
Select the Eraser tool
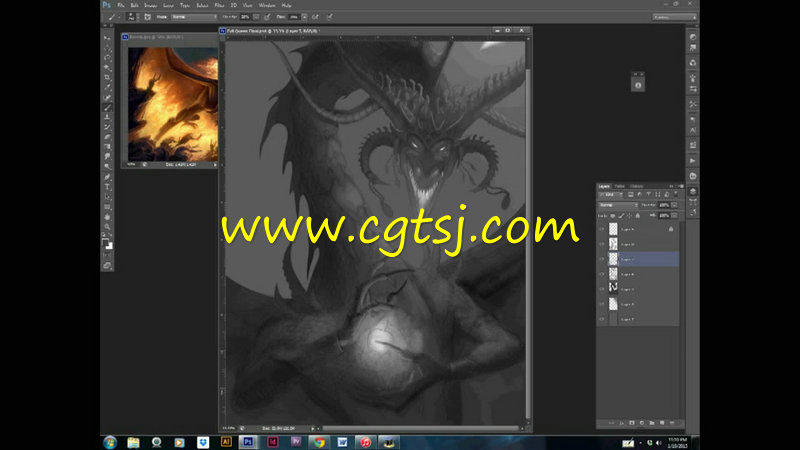(x=107, y=137)
